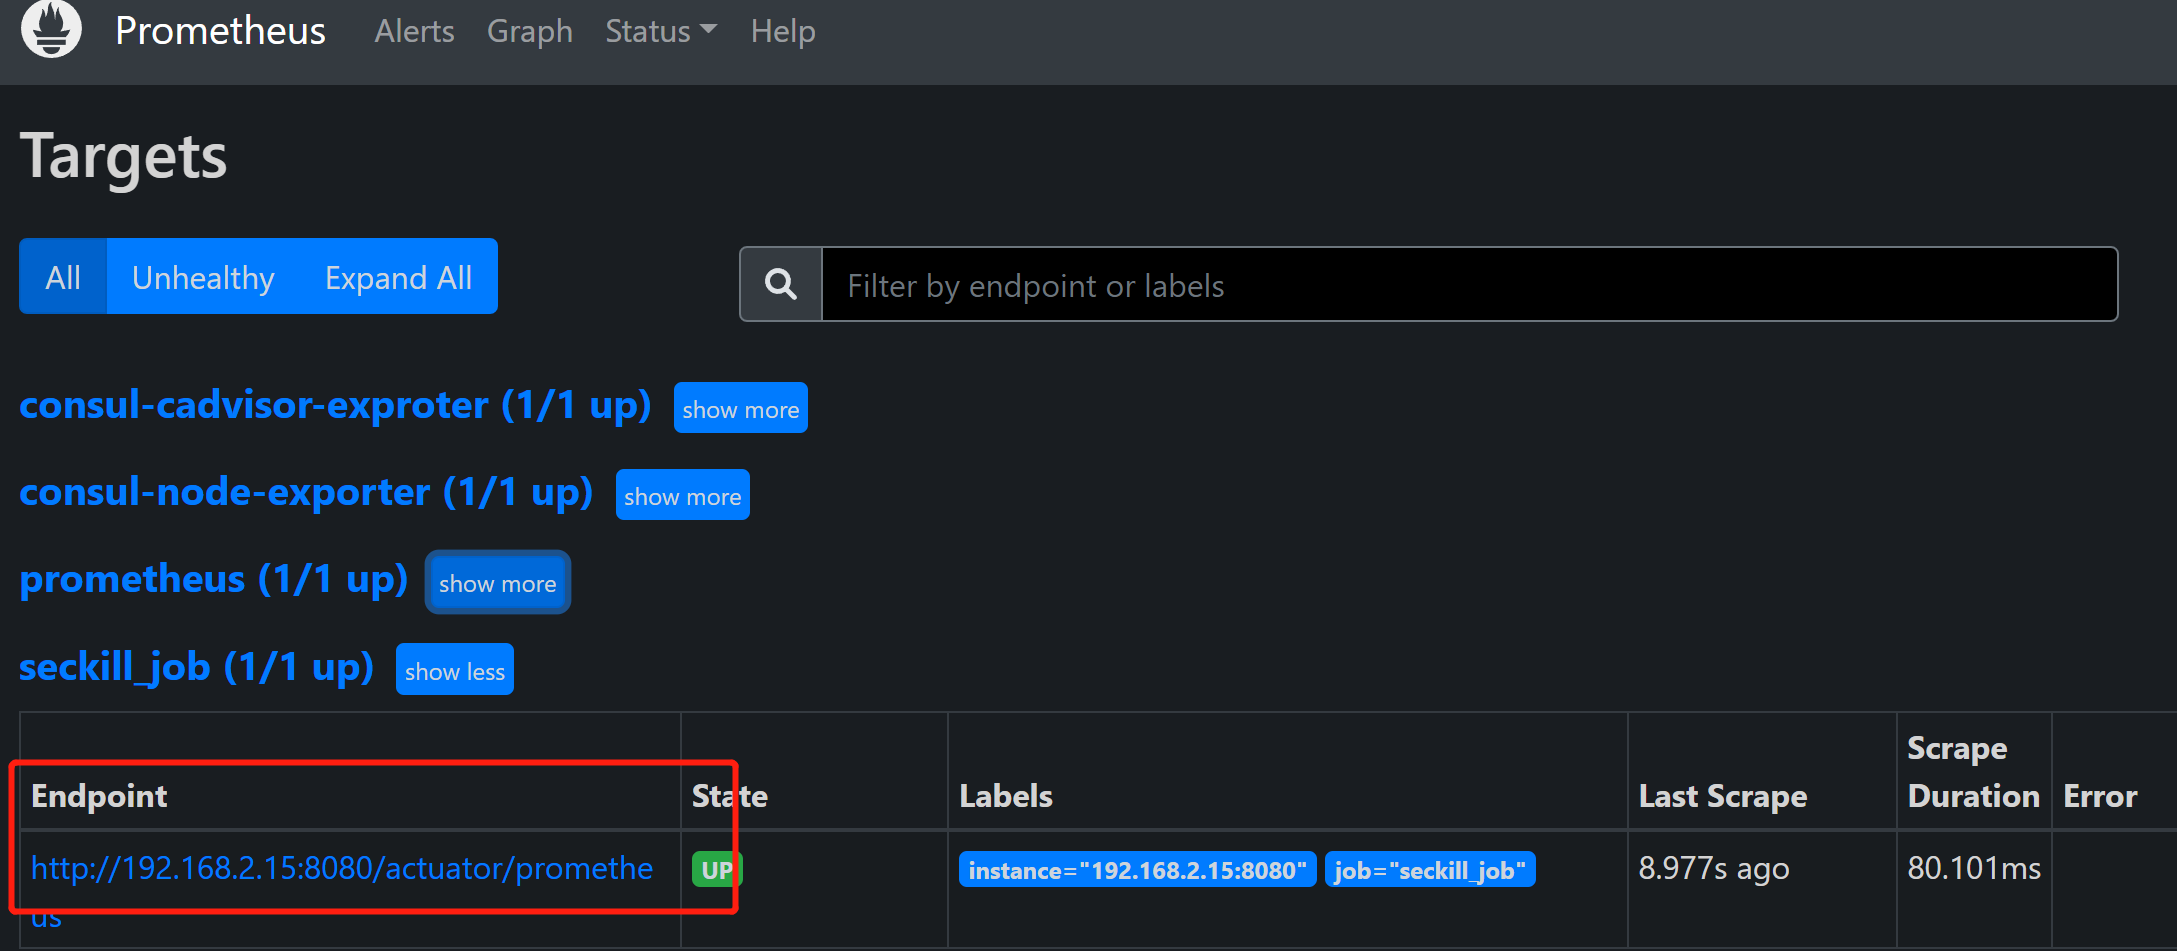Click the search magnifier icon
The width and height of the screenshot is (2177, 951).
(781, 285)
